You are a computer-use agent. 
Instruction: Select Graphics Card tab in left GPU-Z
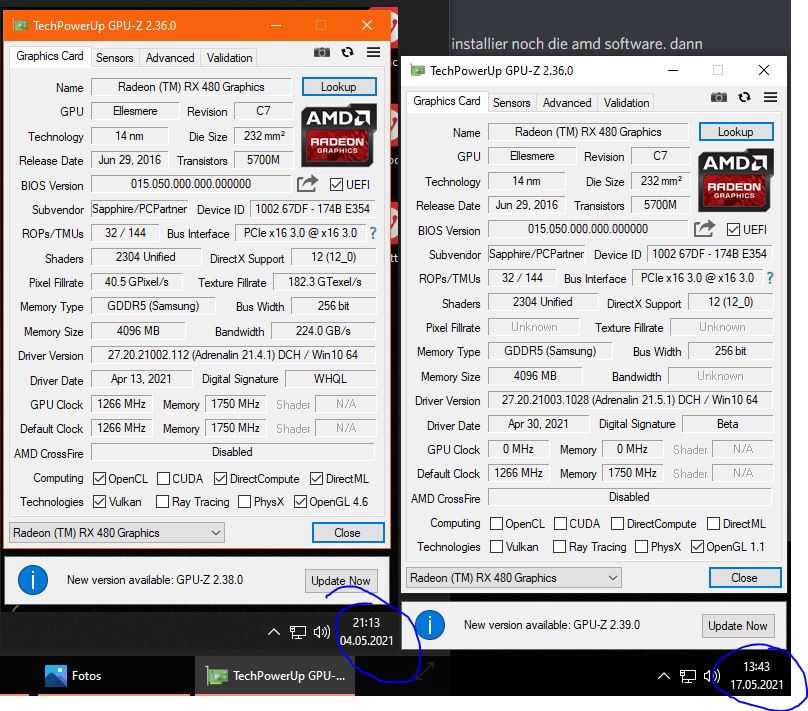click(x=49, y=56)
